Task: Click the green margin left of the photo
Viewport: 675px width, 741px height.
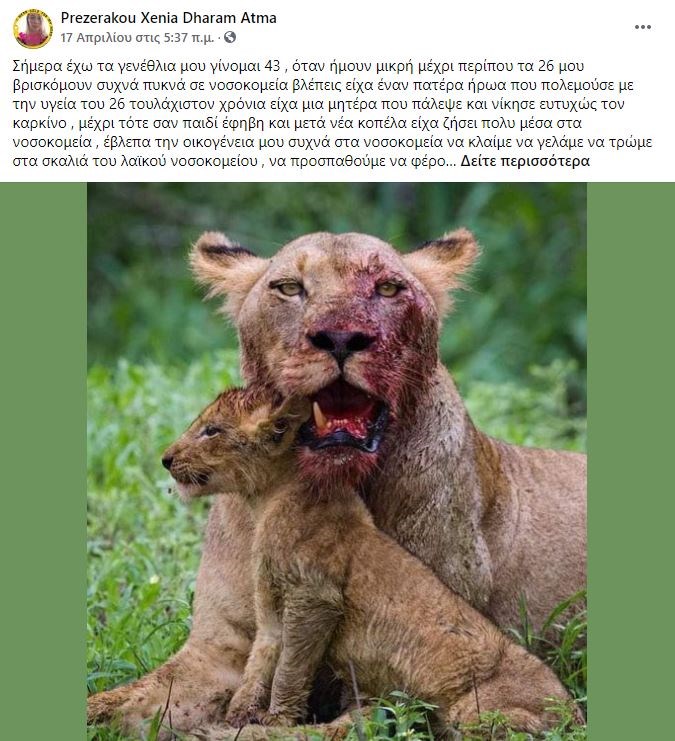Action: (x=43, y=461)
